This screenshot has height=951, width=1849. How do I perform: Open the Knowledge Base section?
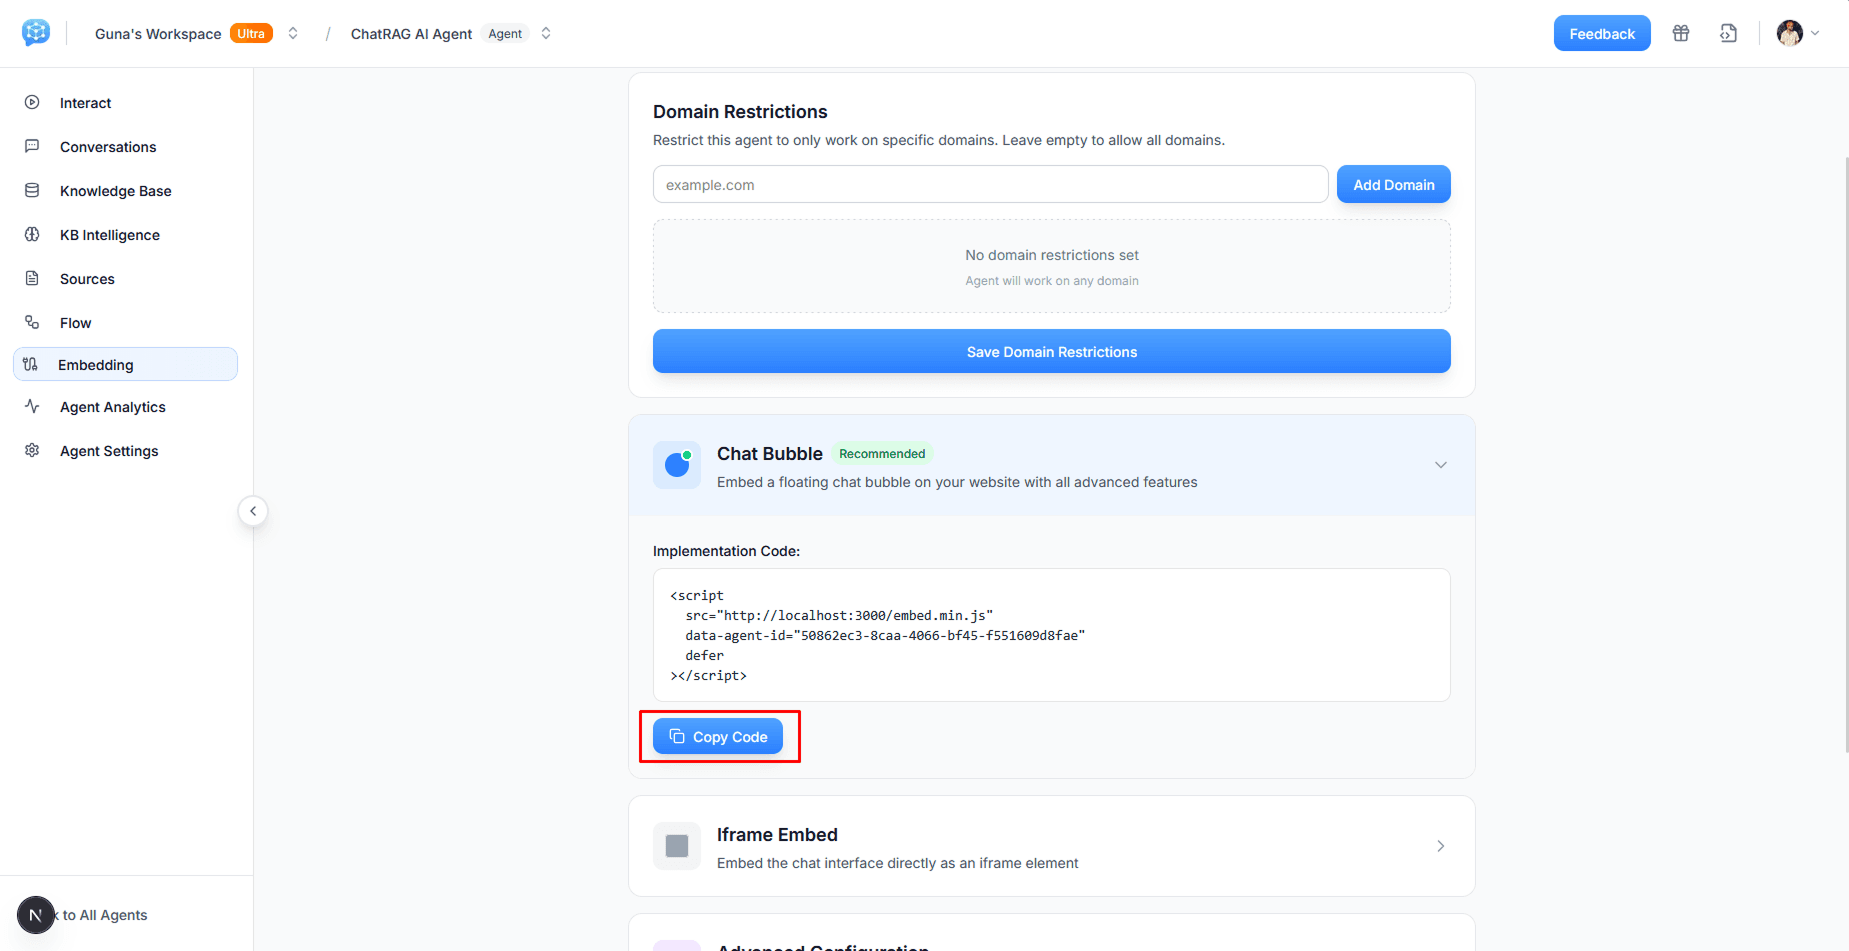(125, 191)
